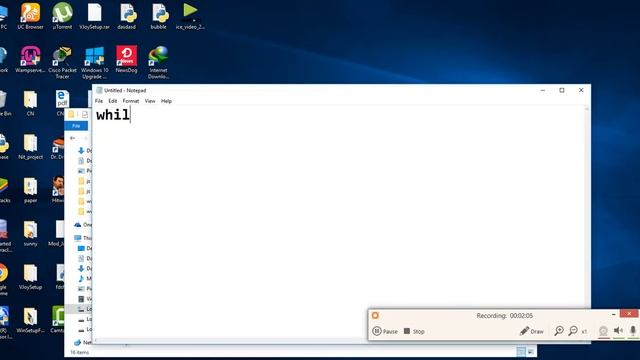Select VJoySetup folder on desktop
The height and width of the screenshot is (360, 640).
point(30,277)
